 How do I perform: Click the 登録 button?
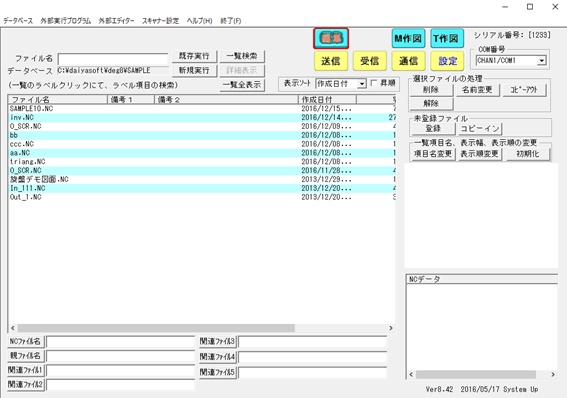[433, 128]
